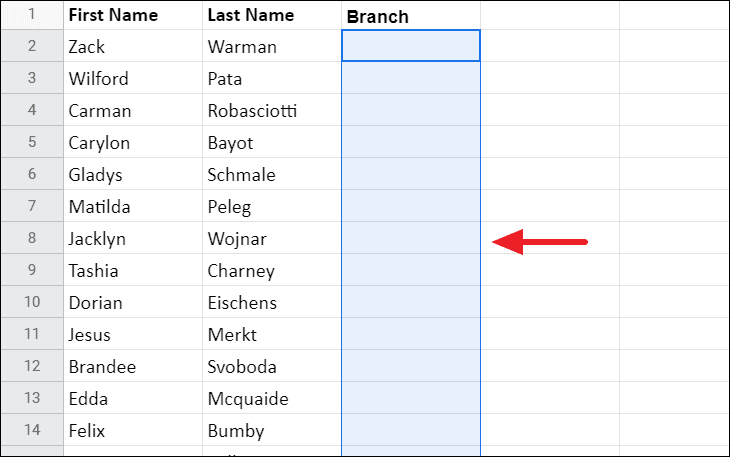Viewport: 730px width, 457px height.
Task: Select the Branch cell in Felix Bumby's row
Action: pos(411,430)
